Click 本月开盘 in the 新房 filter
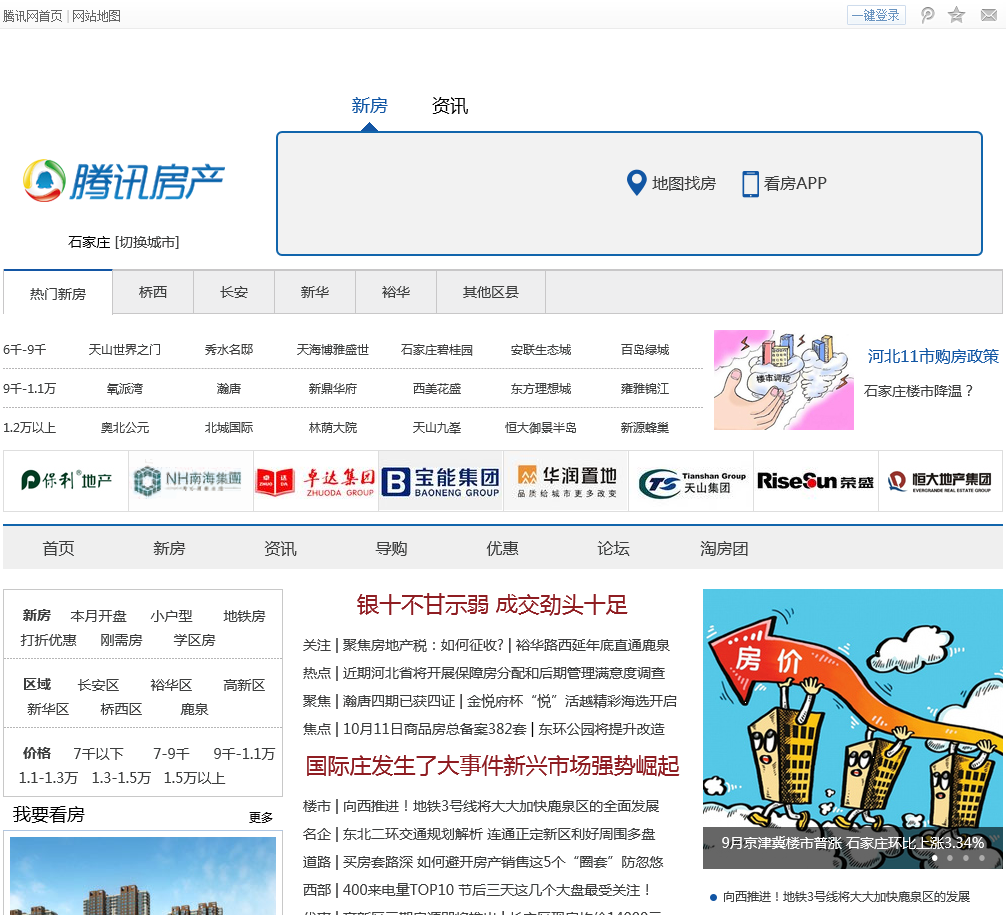This screenshot has height=915, width=1006. coord(98,616)
